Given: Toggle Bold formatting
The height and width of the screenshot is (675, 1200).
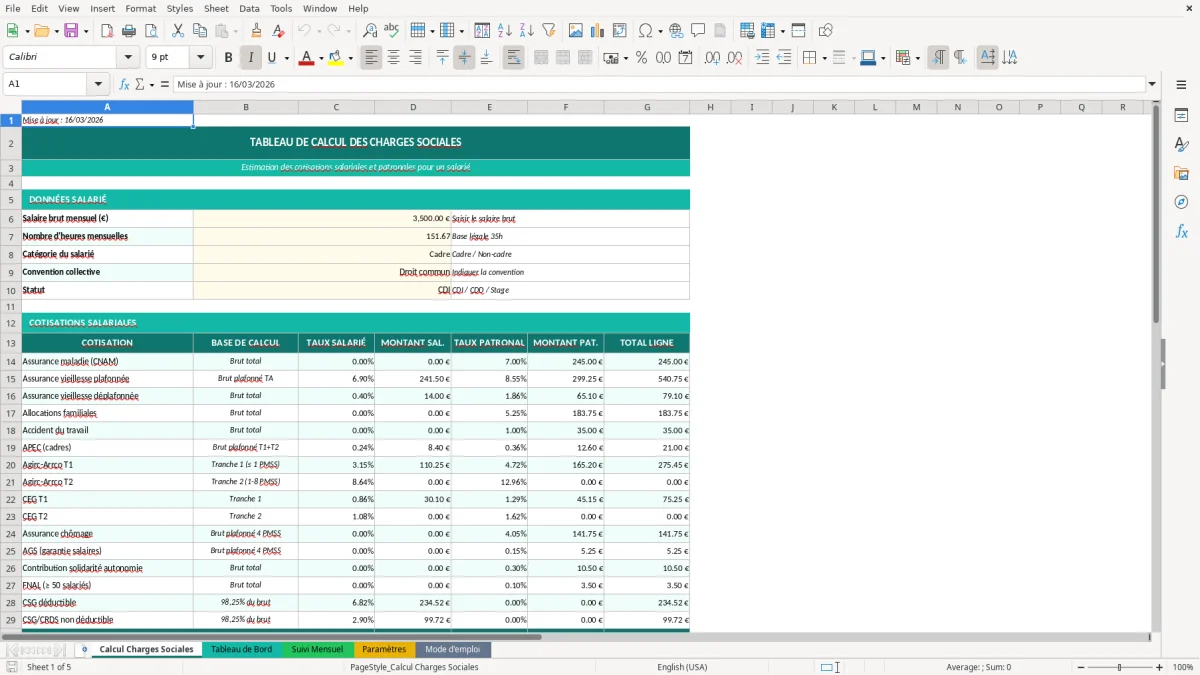Looking at the screenshot, I should (x=228, y=58).
